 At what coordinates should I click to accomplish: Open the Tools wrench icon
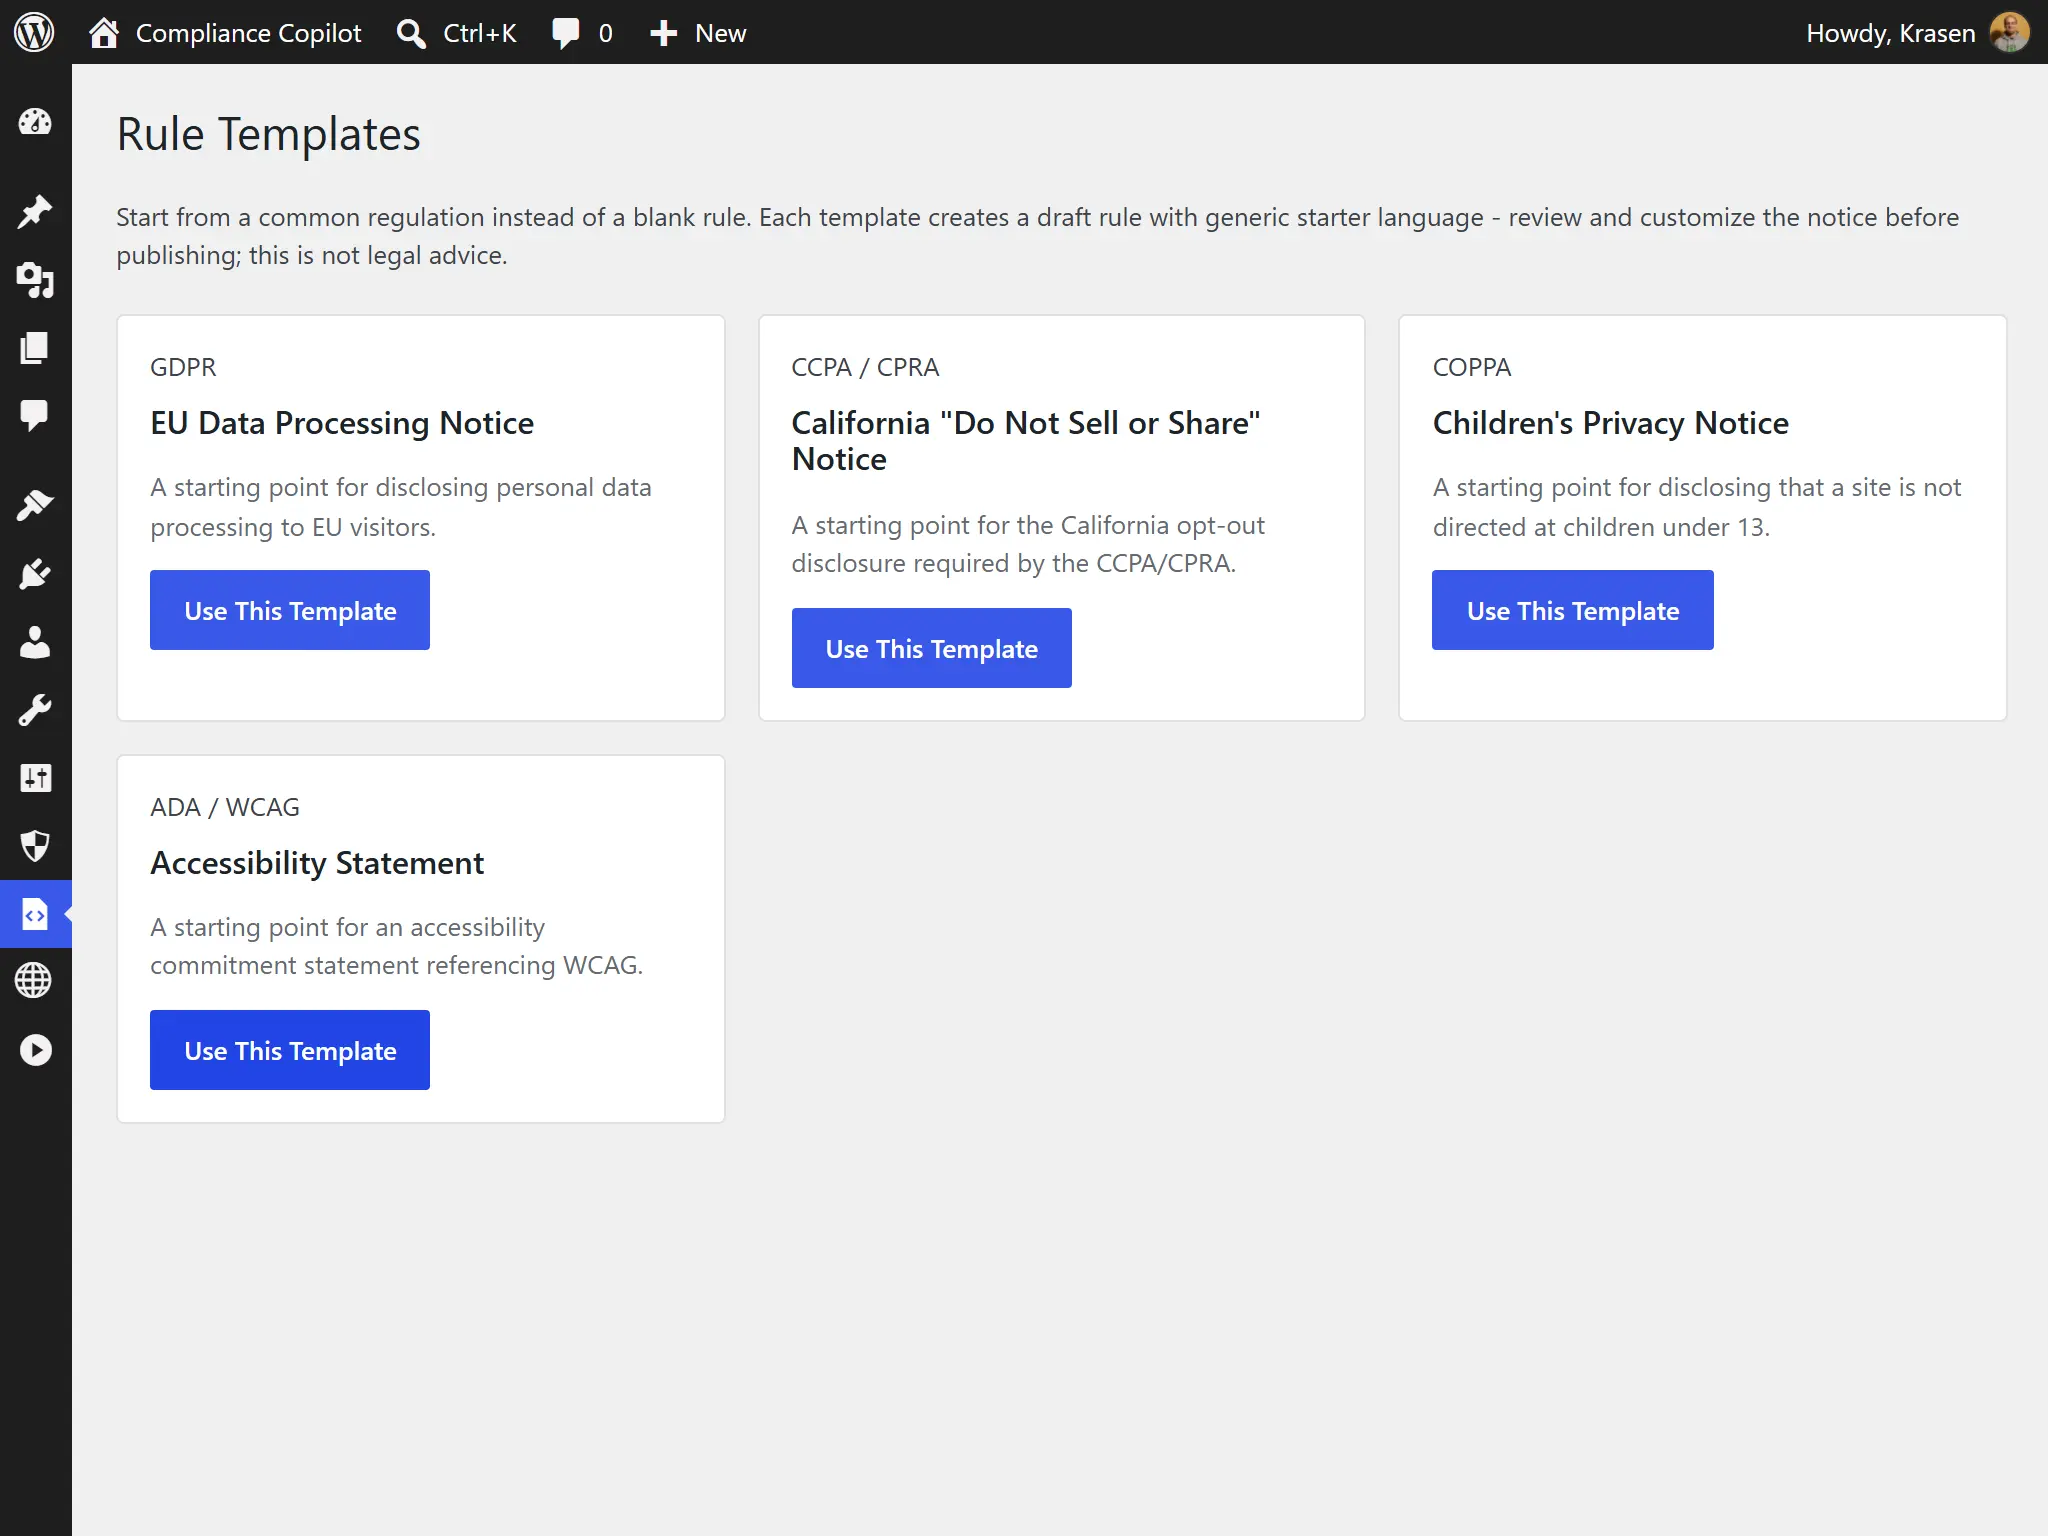[35, 710]
